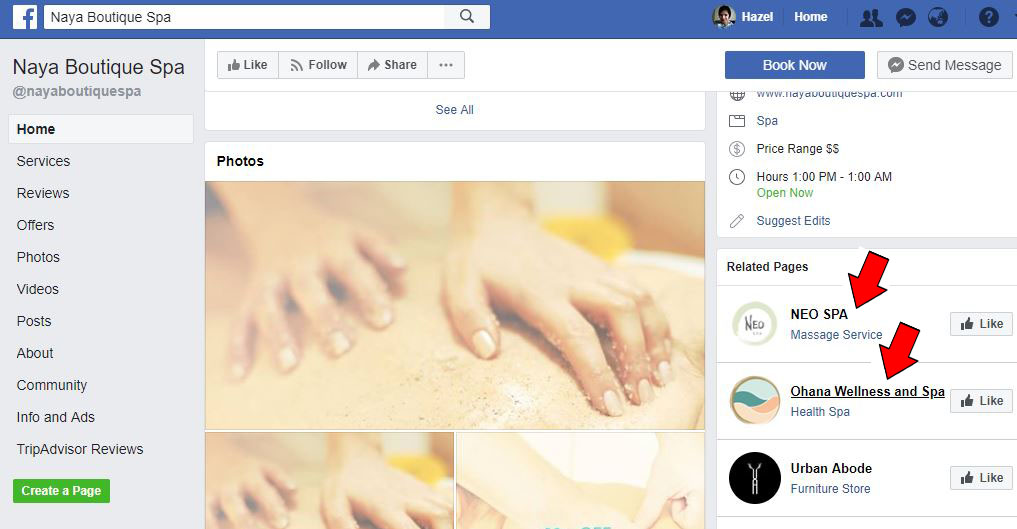Open the Urban Abode page link
Screen dimensions: 1017x529
[x=831, y=469]
